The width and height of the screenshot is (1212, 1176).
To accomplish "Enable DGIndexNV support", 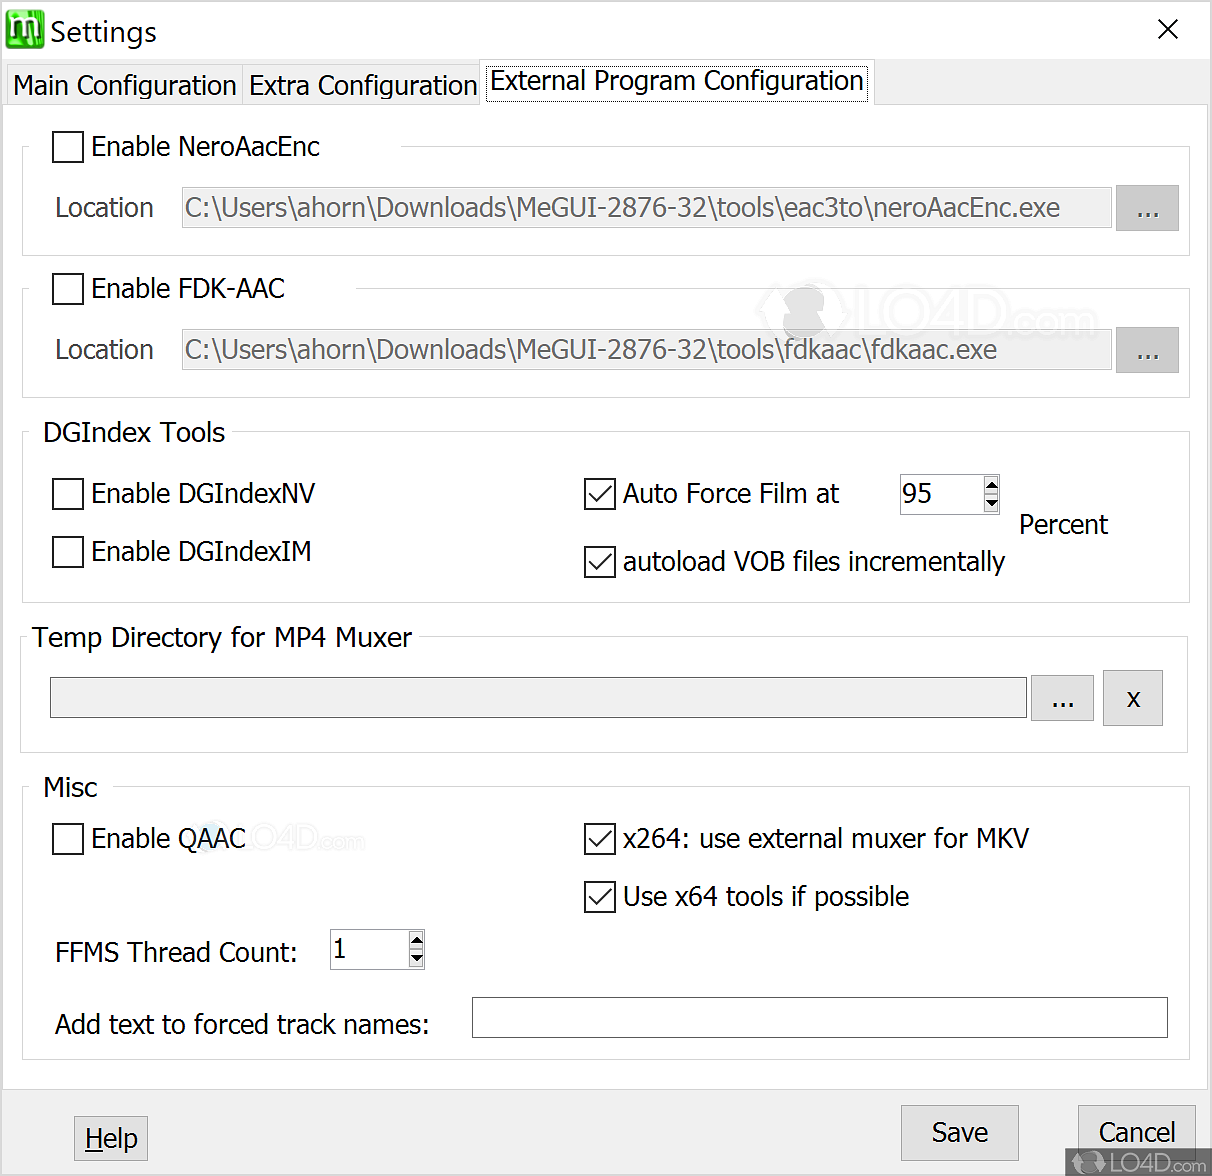I will click(x=67, y=494).
